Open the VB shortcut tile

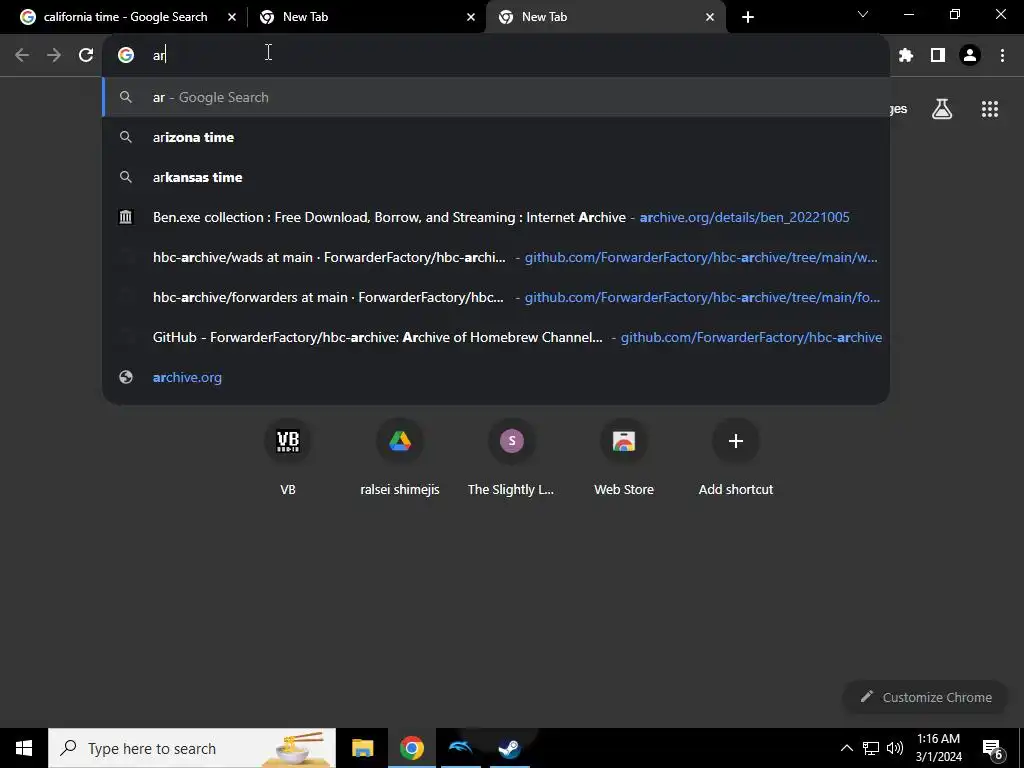point(288,456)
